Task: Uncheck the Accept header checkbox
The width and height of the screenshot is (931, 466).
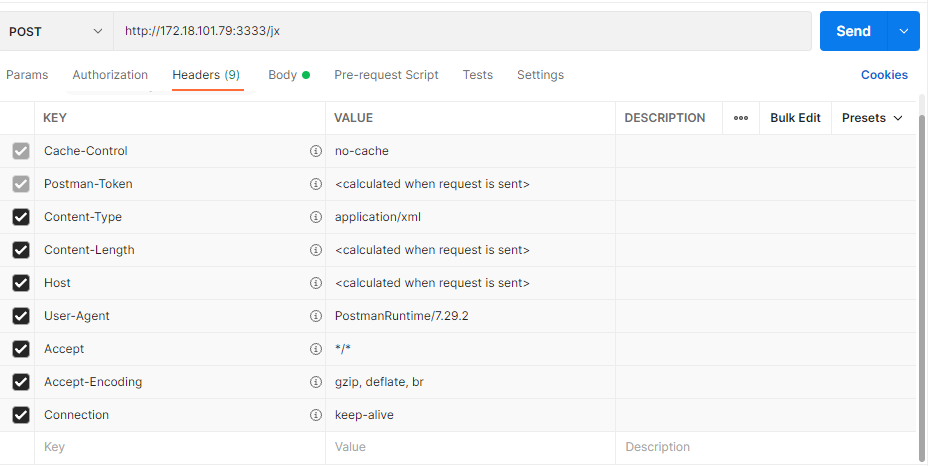Action: point(21,349)
